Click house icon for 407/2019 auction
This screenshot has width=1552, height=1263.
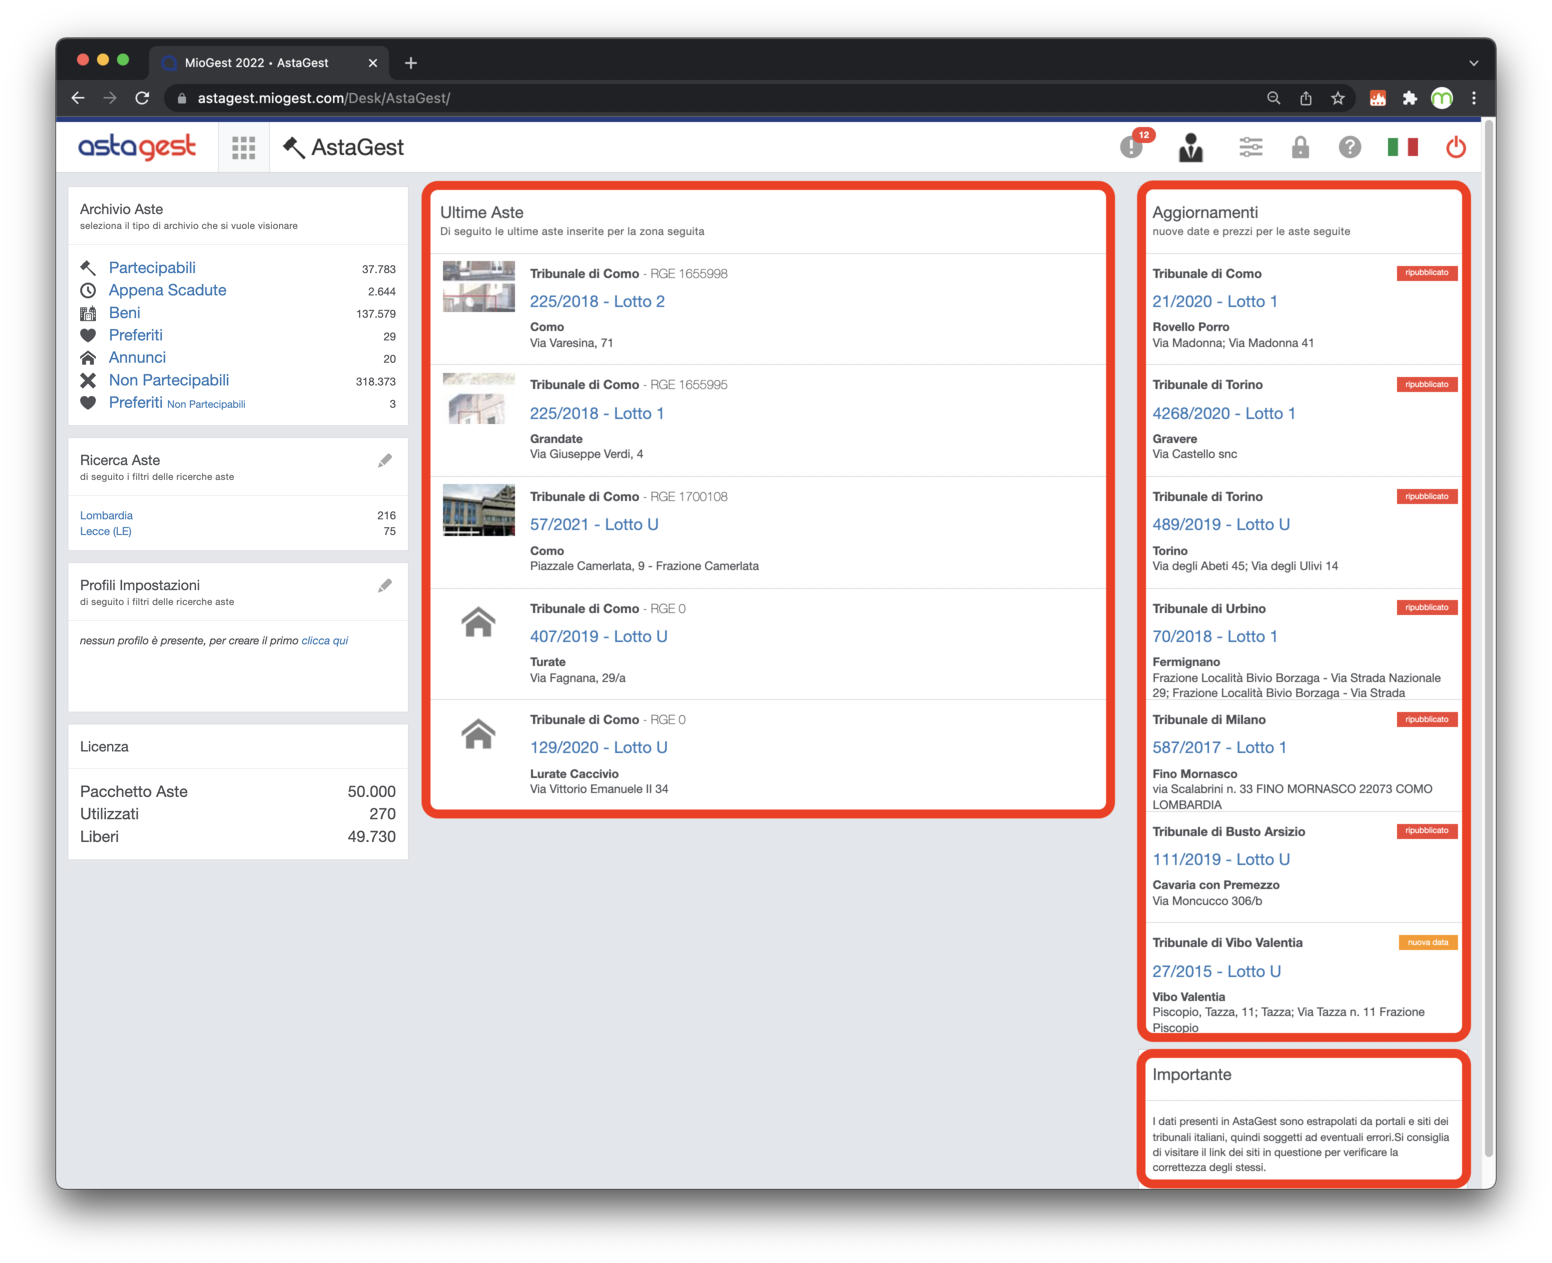click(478, 622)
